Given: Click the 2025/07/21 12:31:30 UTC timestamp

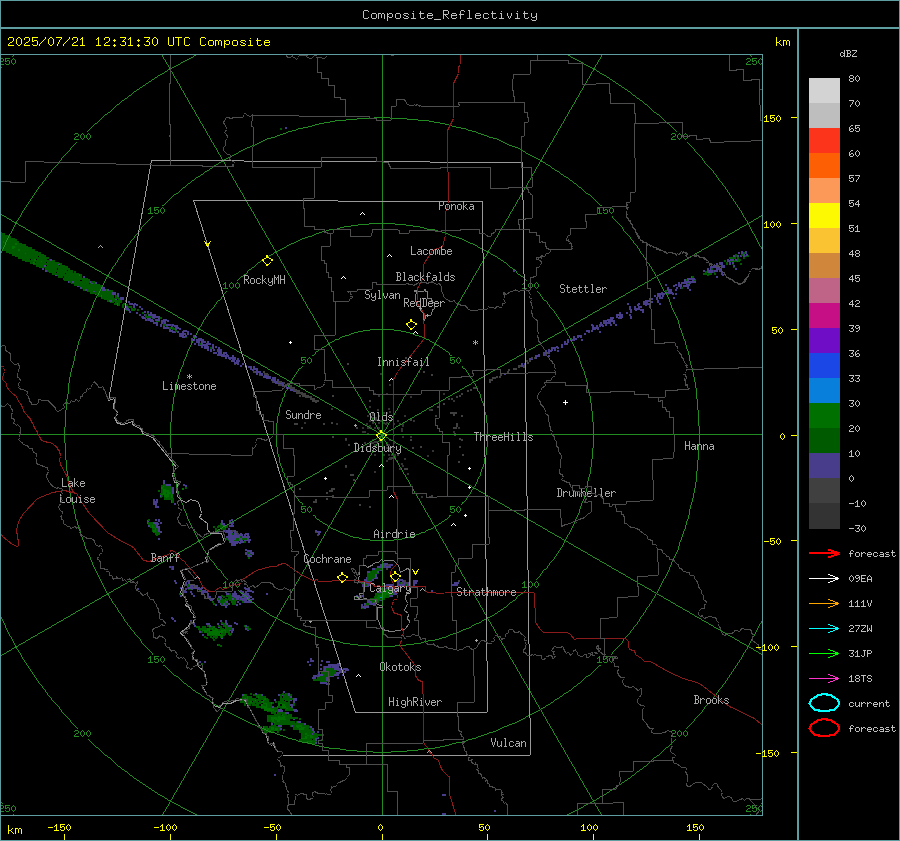Looking at the screenshot, I should click(x=139, y=42).
